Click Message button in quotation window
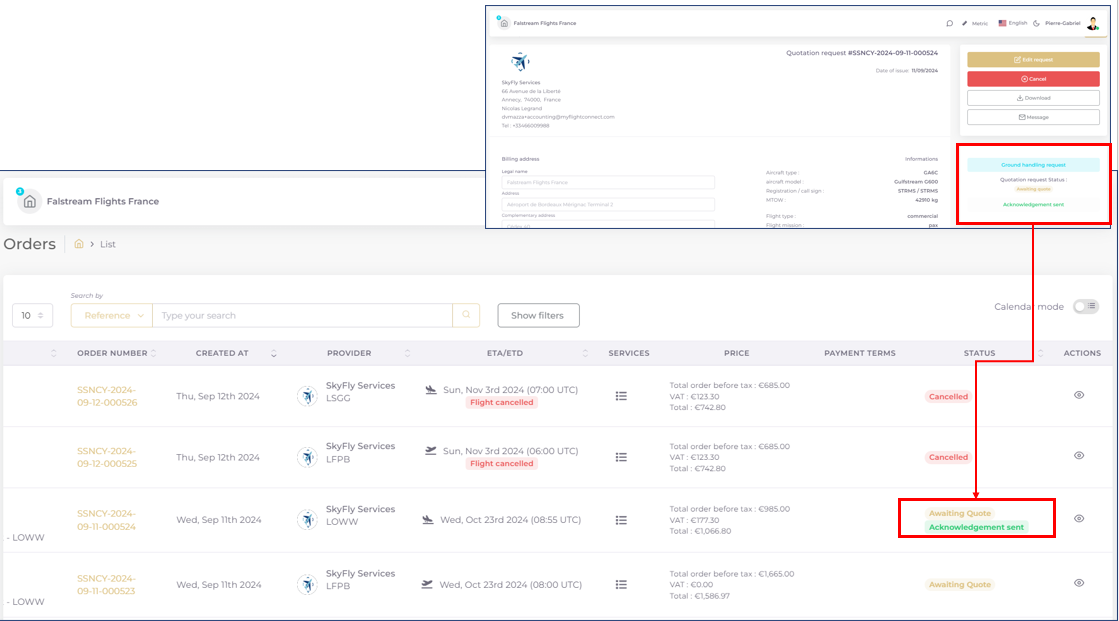Viewport: 1119px width, 621px height. [x=1033, y=117]
